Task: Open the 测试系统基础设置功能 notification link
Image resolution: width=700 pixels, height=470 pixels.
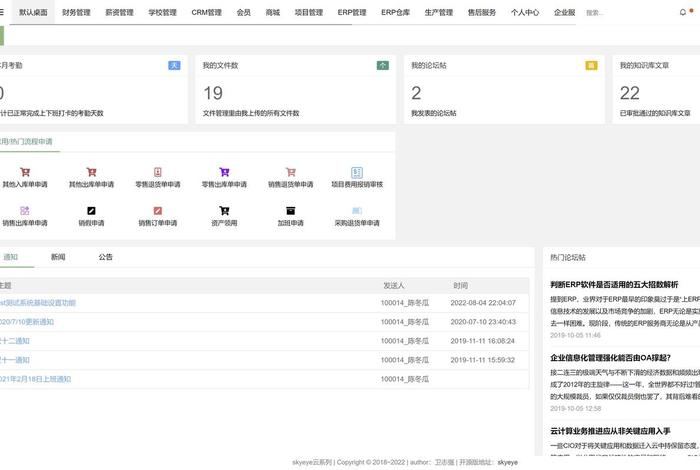Action: [38, 303]
